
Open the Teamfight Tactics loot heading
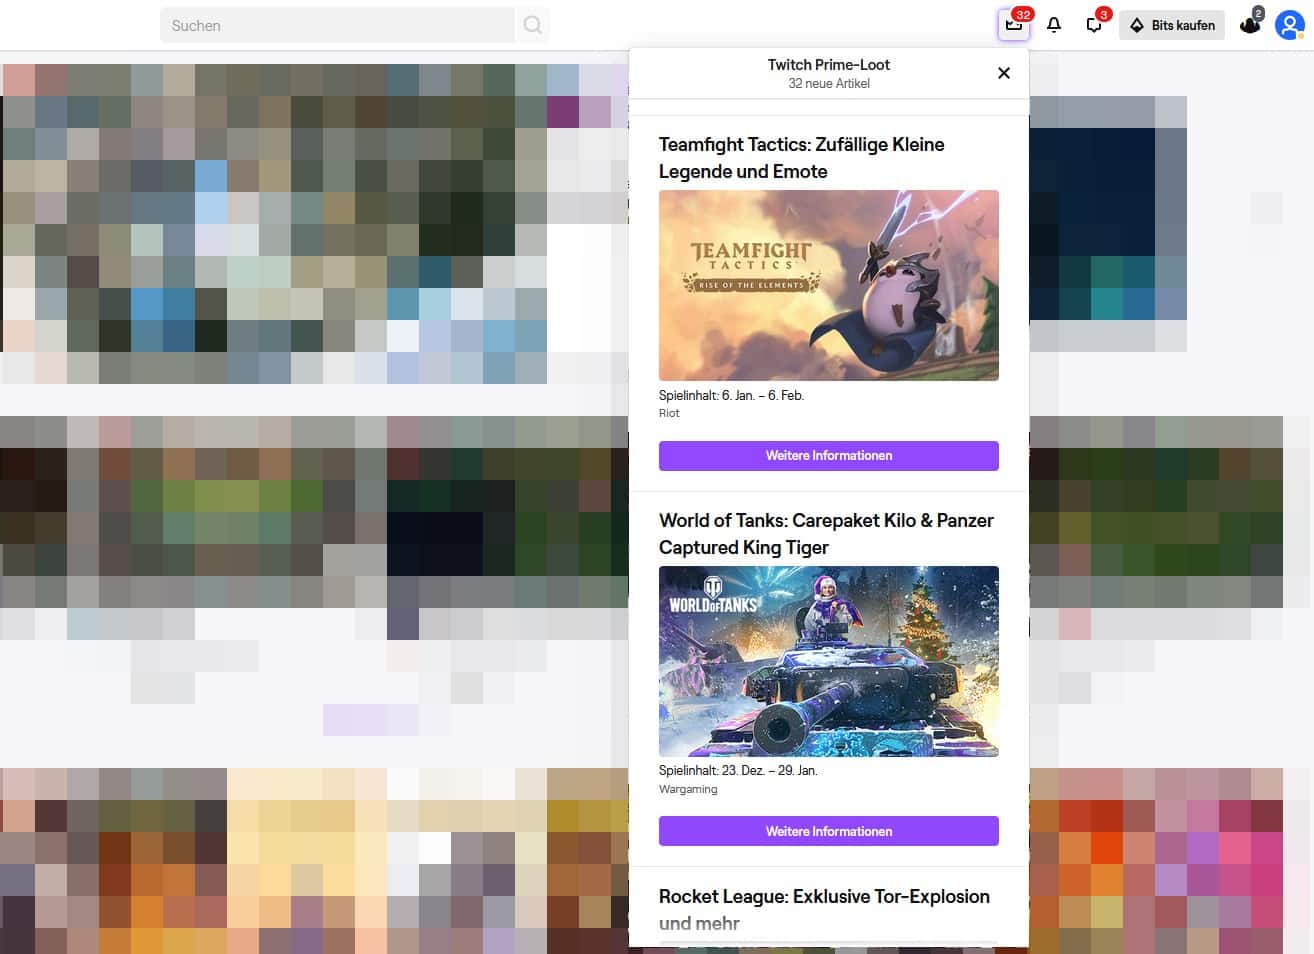(x=801, y=157)
